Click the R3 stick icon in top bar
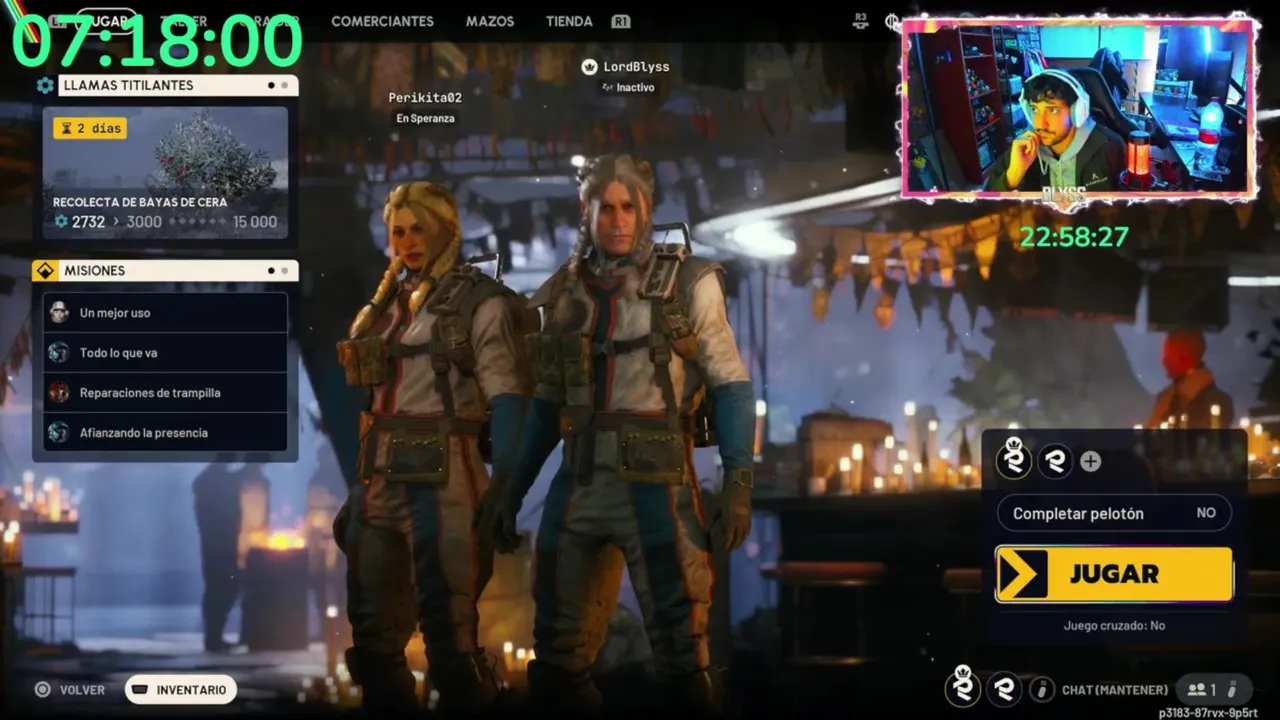This screenshot has height=720, width=1280. (x=860, y=21)
